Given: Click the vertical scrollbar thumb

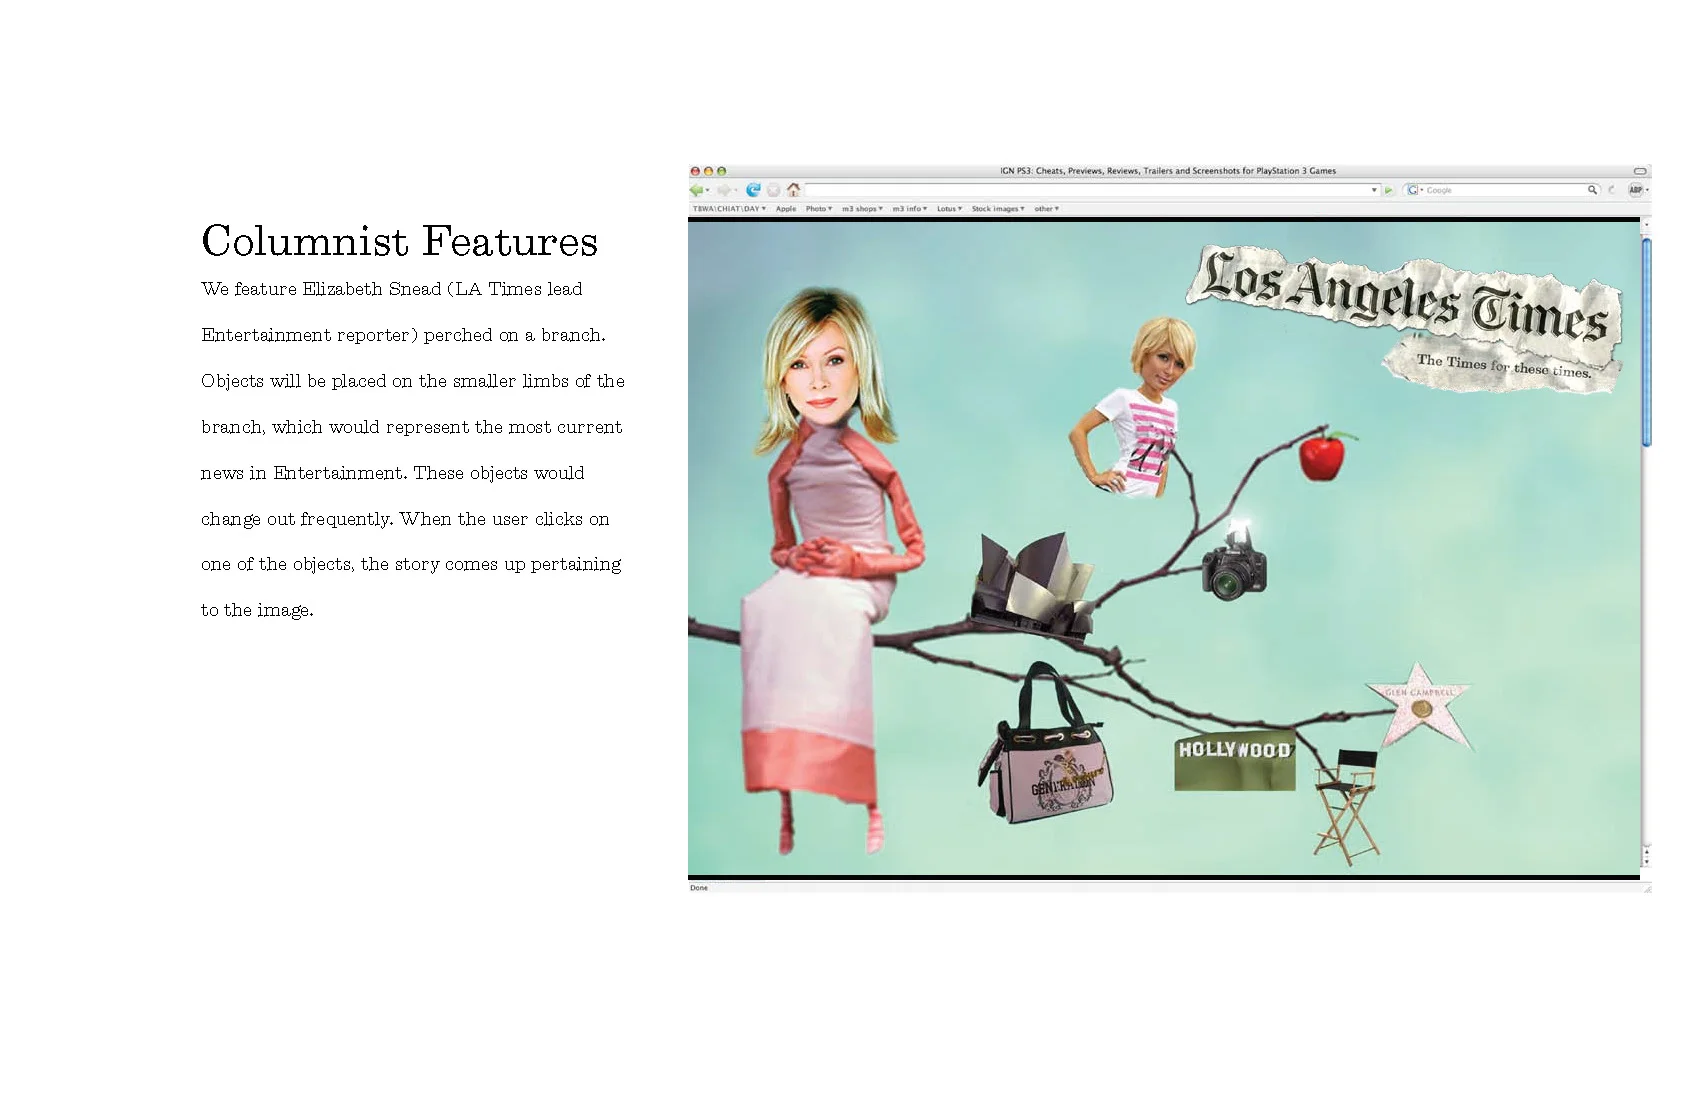Looking at the screenshot, I should pos(1646,342).
